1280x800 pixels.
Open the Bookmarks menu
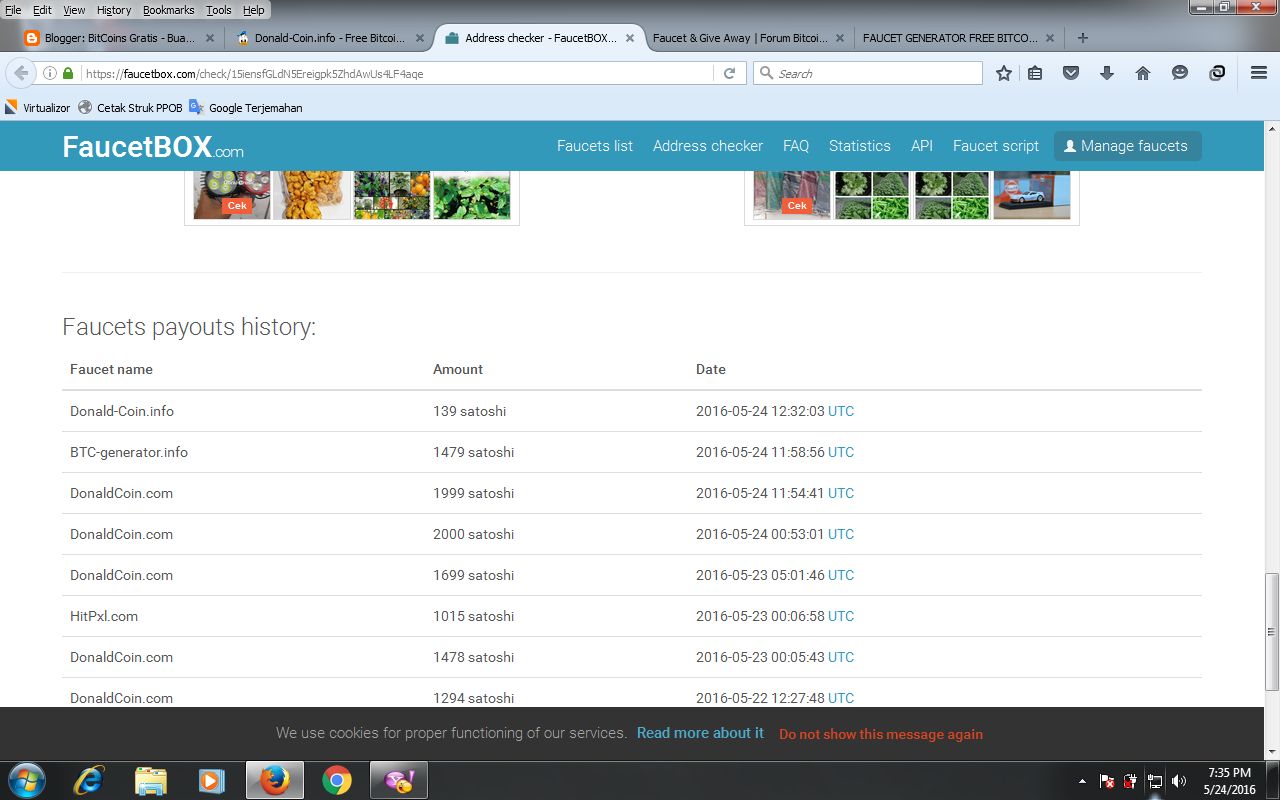click(169, 10)
